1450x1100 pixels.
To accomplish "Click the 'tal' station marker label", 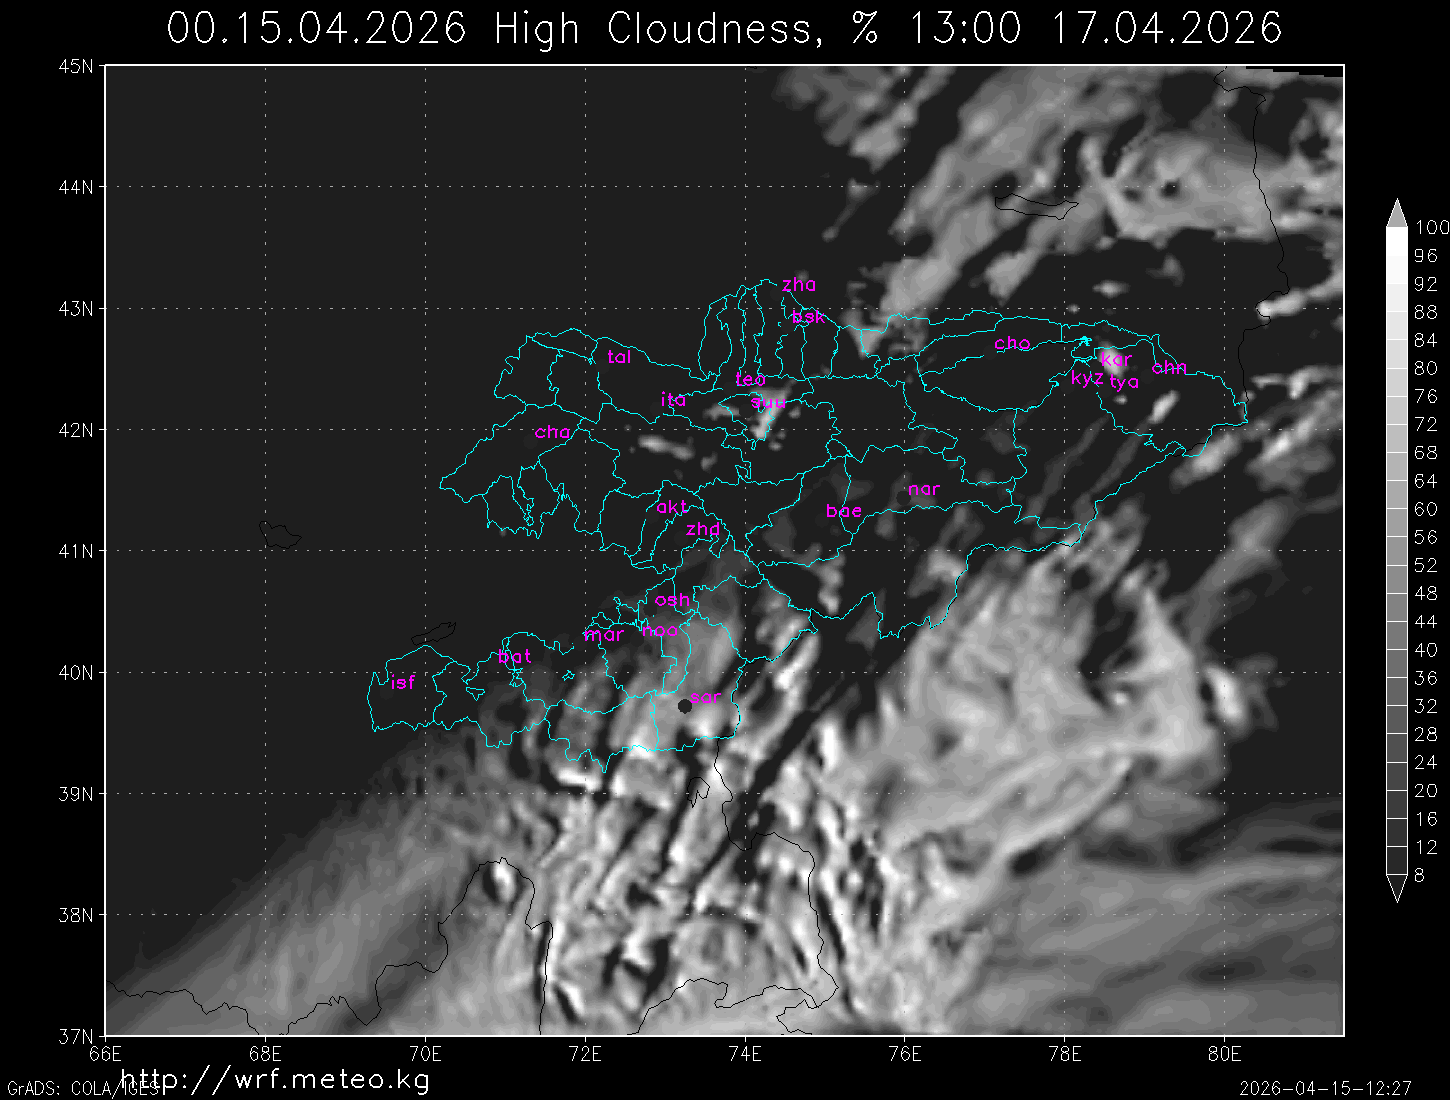I will click(x=619, y=357).
